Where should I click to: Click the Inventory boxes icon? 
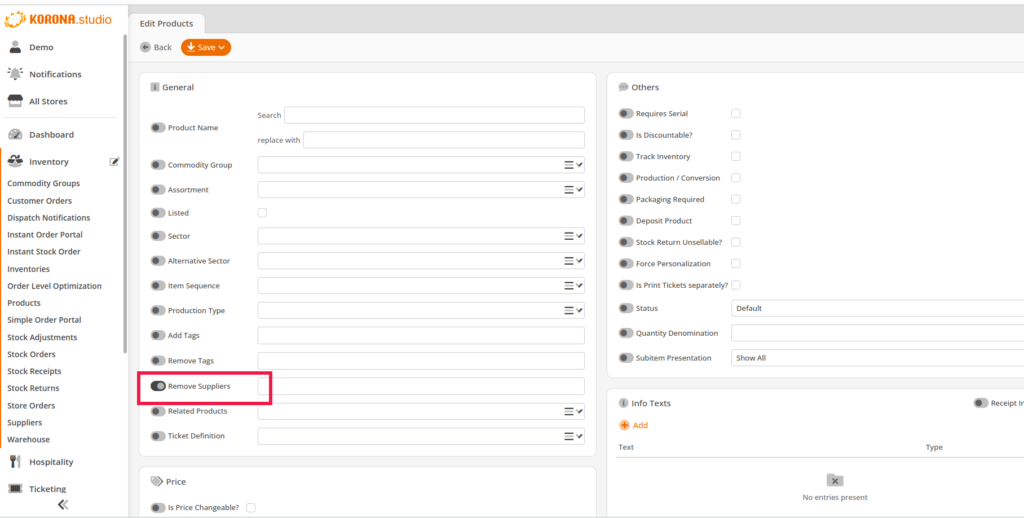[x=15, y=161]
